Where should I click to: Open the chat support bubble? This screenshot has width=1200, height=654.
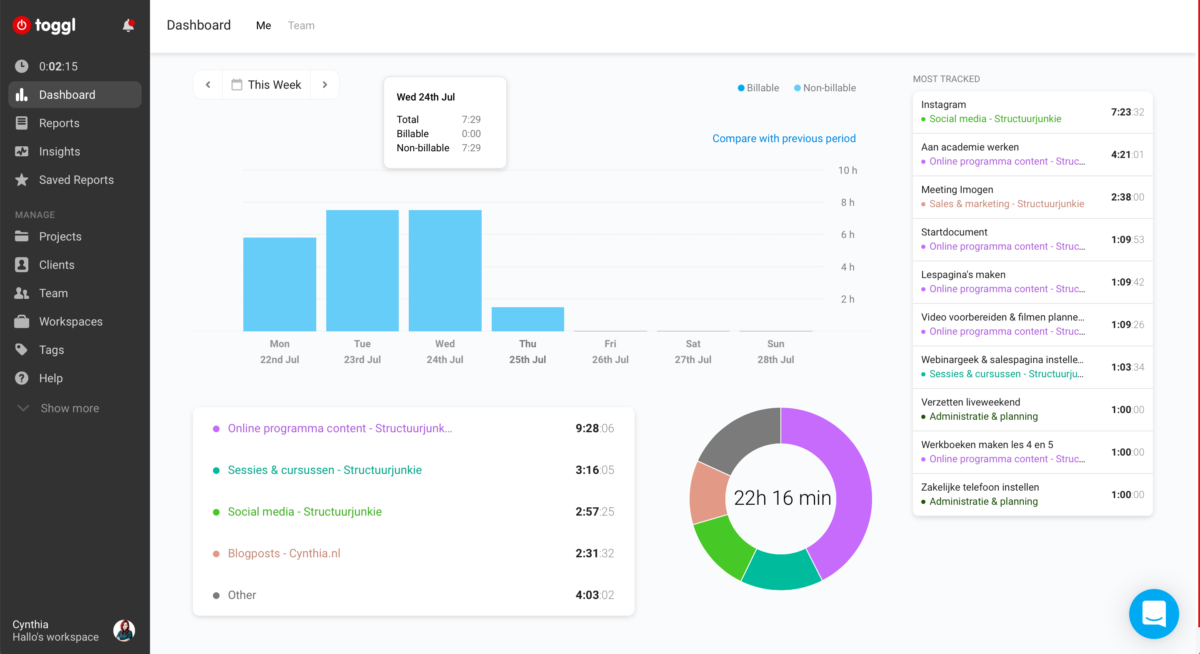(1153, 613)
